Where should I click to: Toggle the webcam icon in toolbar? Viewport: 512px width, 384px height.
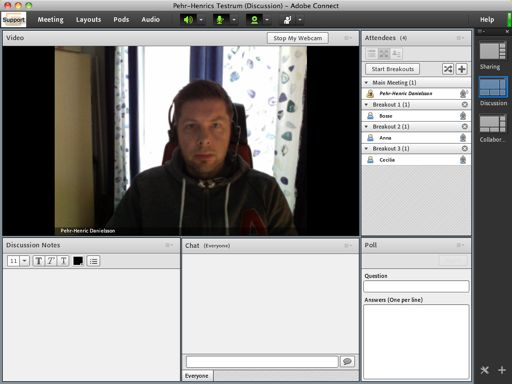pos(254,20)
